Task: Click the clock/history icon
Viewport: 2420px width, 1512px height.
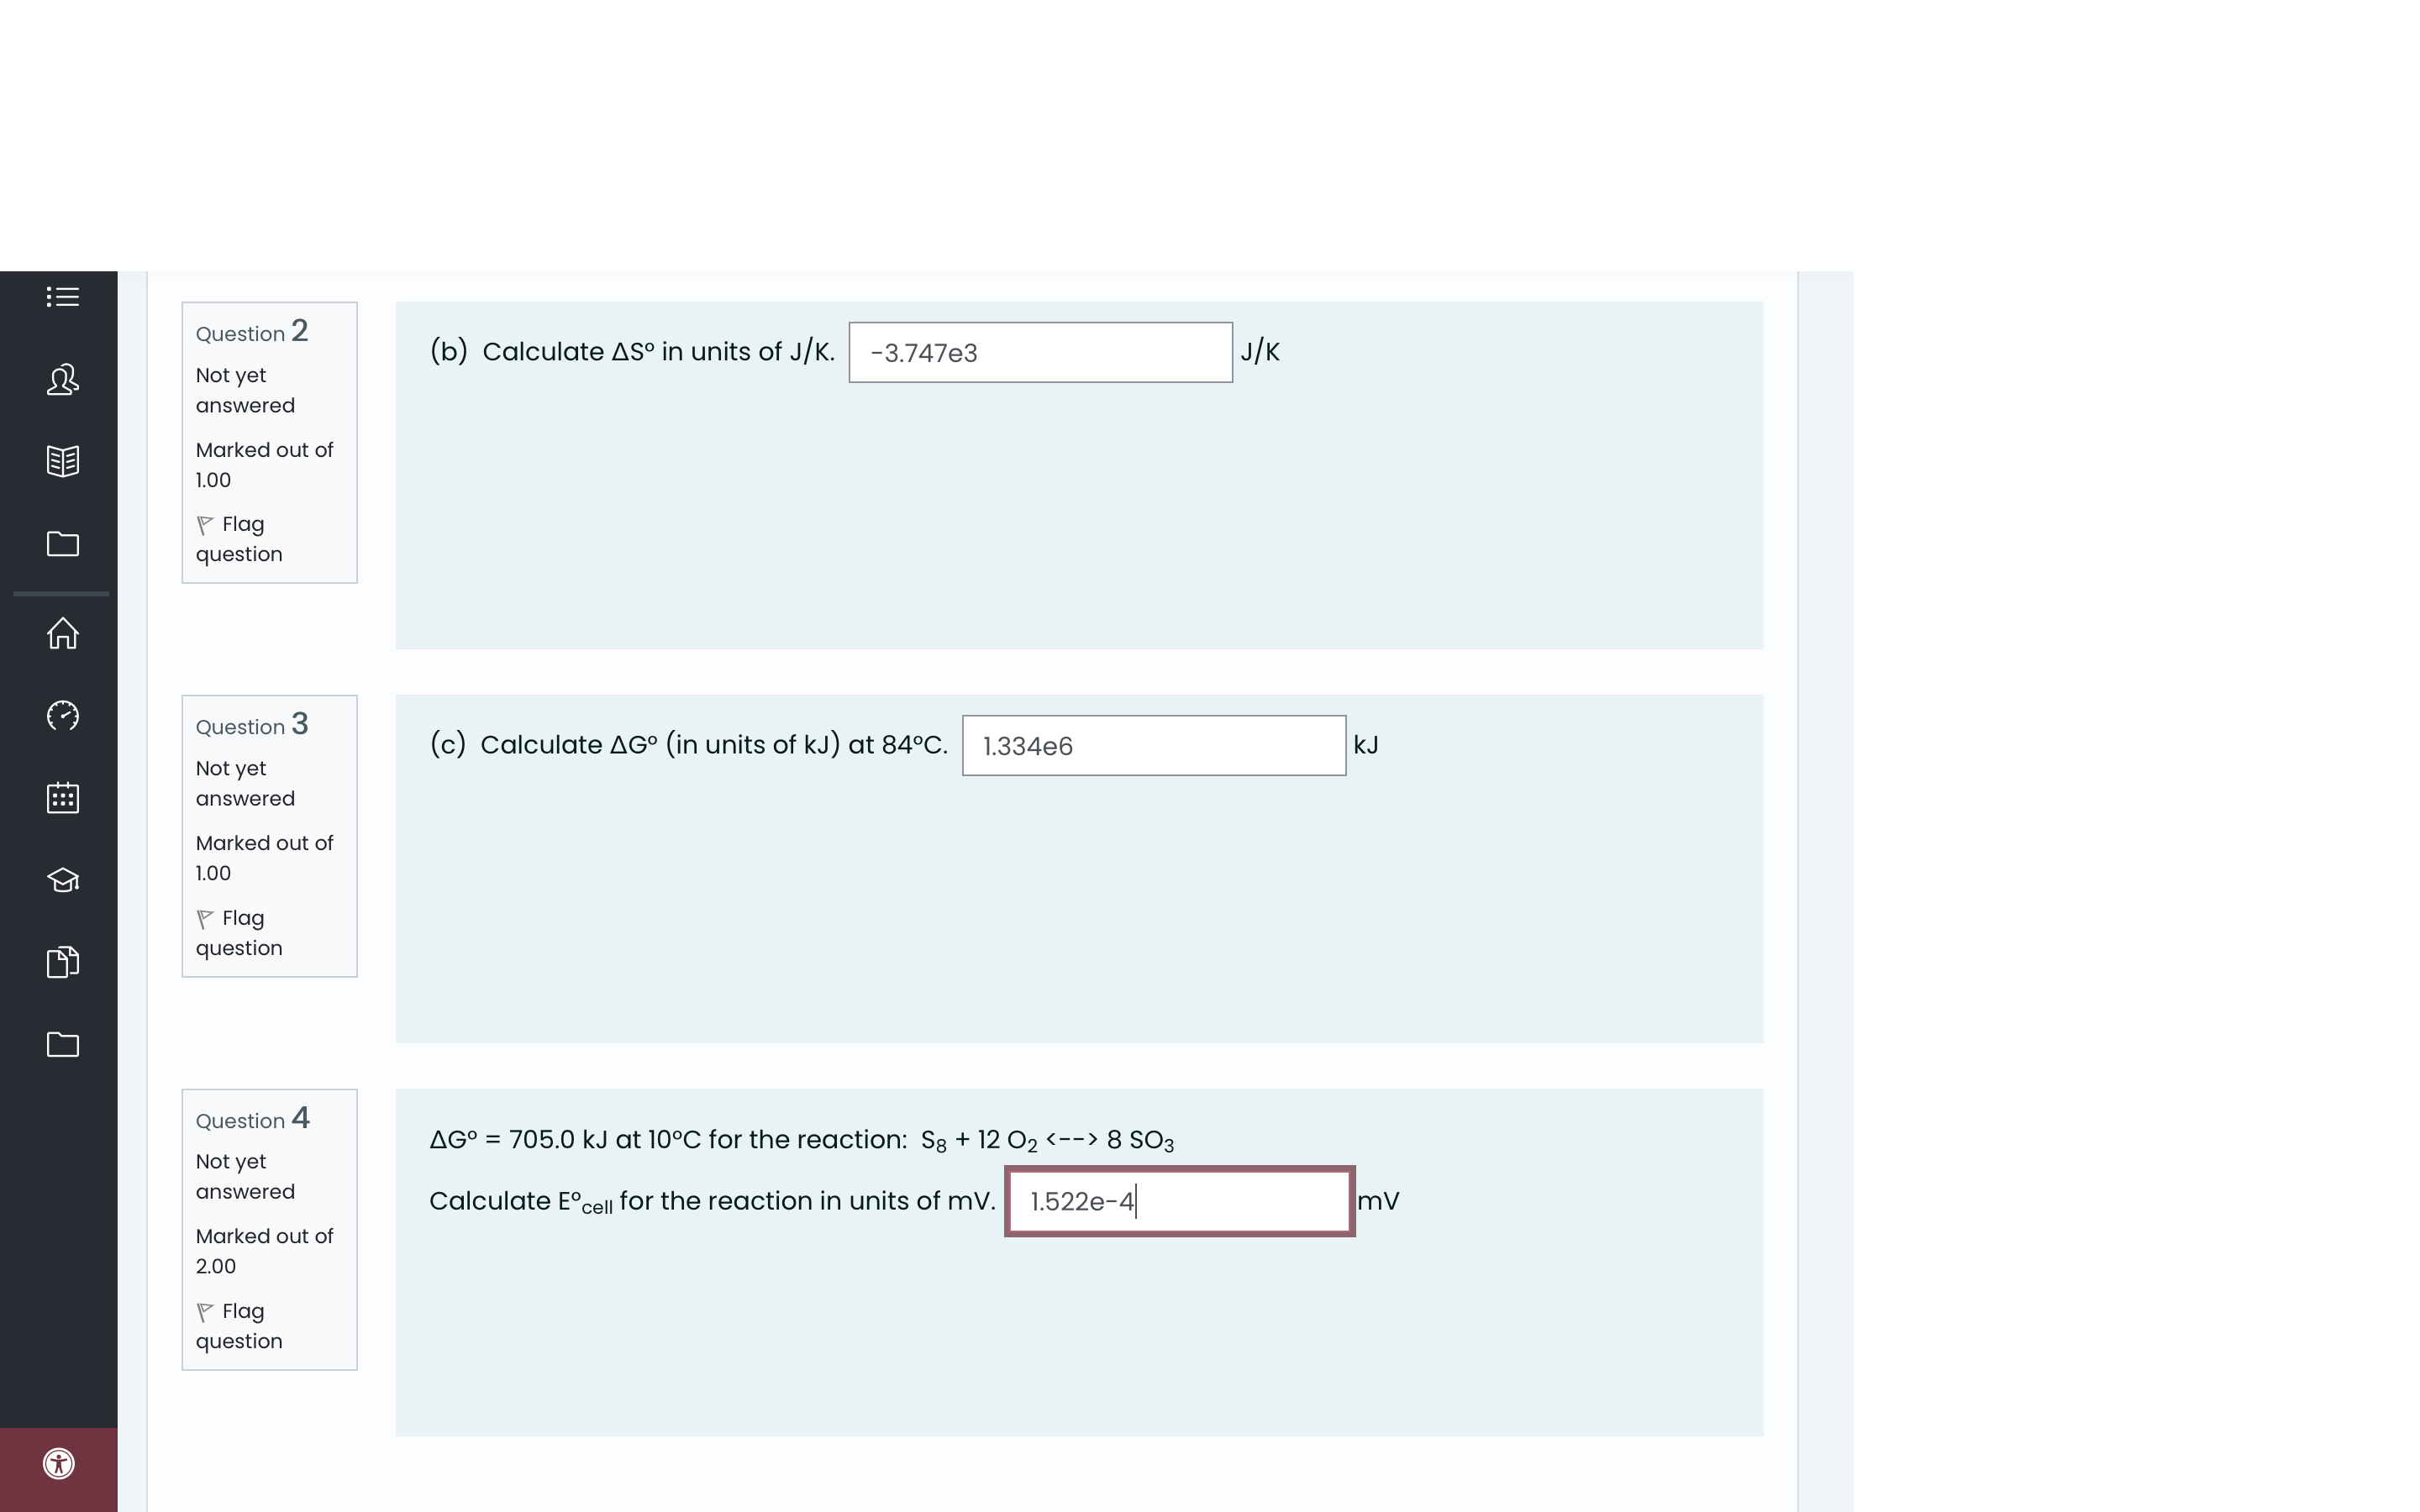Action: (x=63, y=716)
